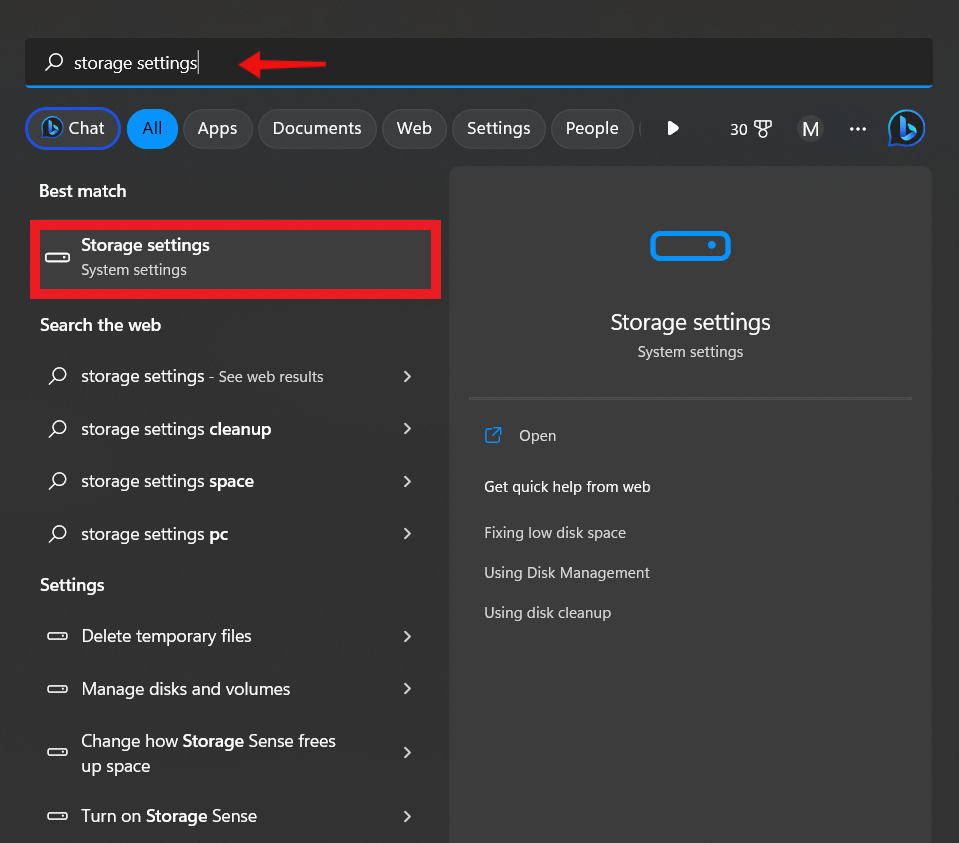Viewport: 959px width, 843px height.
Task: Open the Fixing low disk space help link
Action: pyautogui.click(x=555, y=532)
